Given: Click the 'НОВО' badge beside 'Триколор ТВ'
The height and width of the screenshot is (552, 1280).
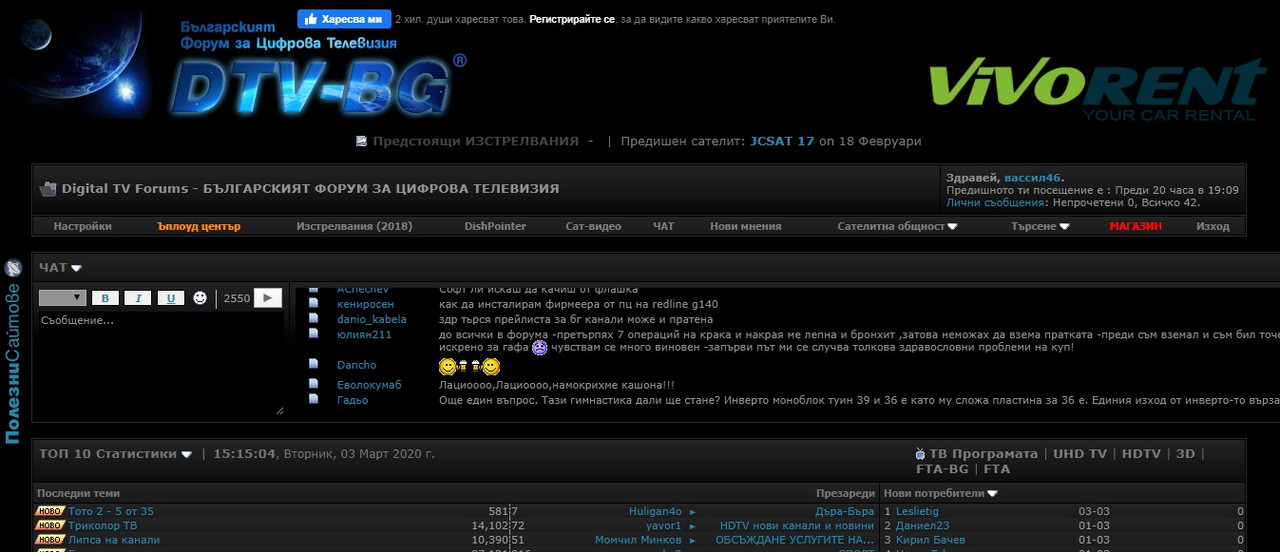Looking at the screenshot, I should [x=50, y=526].
